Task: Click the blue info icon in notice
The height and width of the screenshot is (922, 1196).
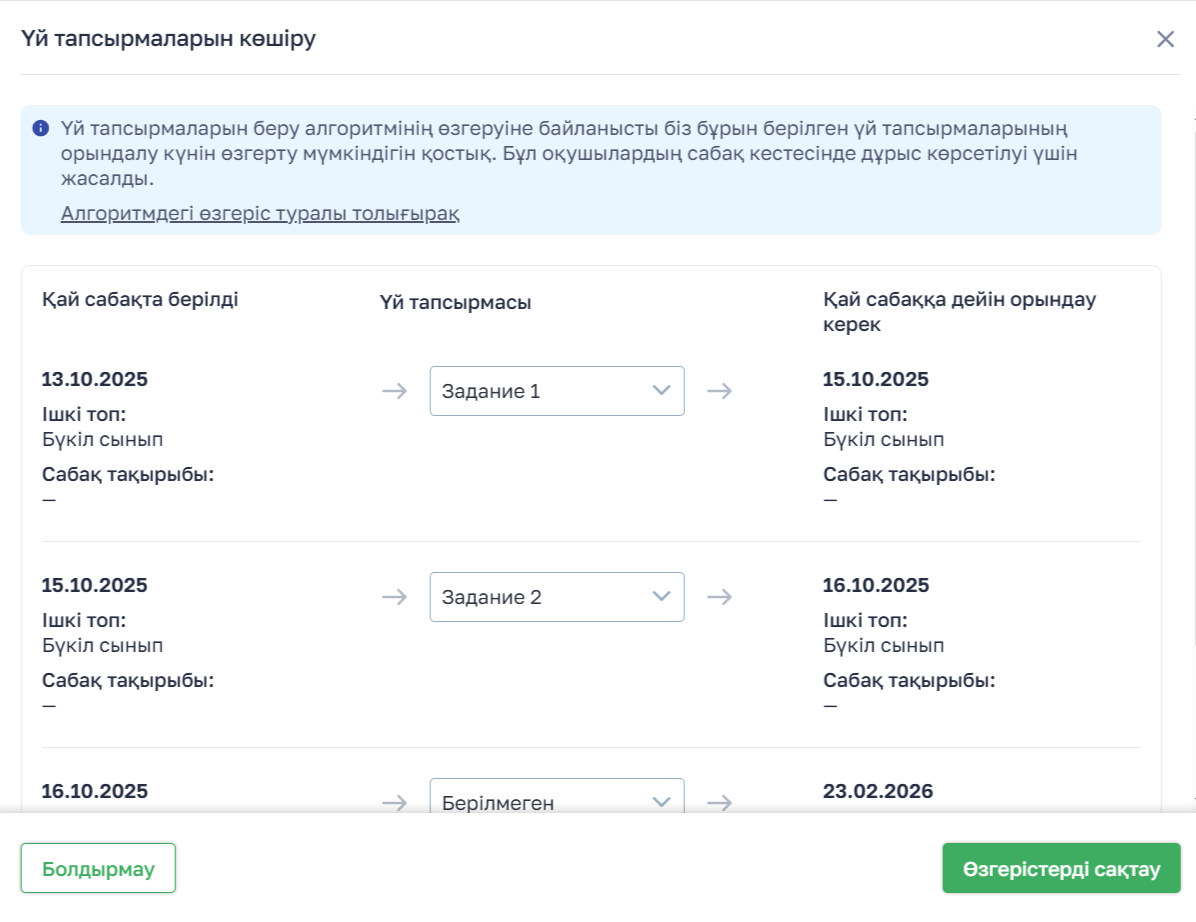Action: tap(41, 128)
